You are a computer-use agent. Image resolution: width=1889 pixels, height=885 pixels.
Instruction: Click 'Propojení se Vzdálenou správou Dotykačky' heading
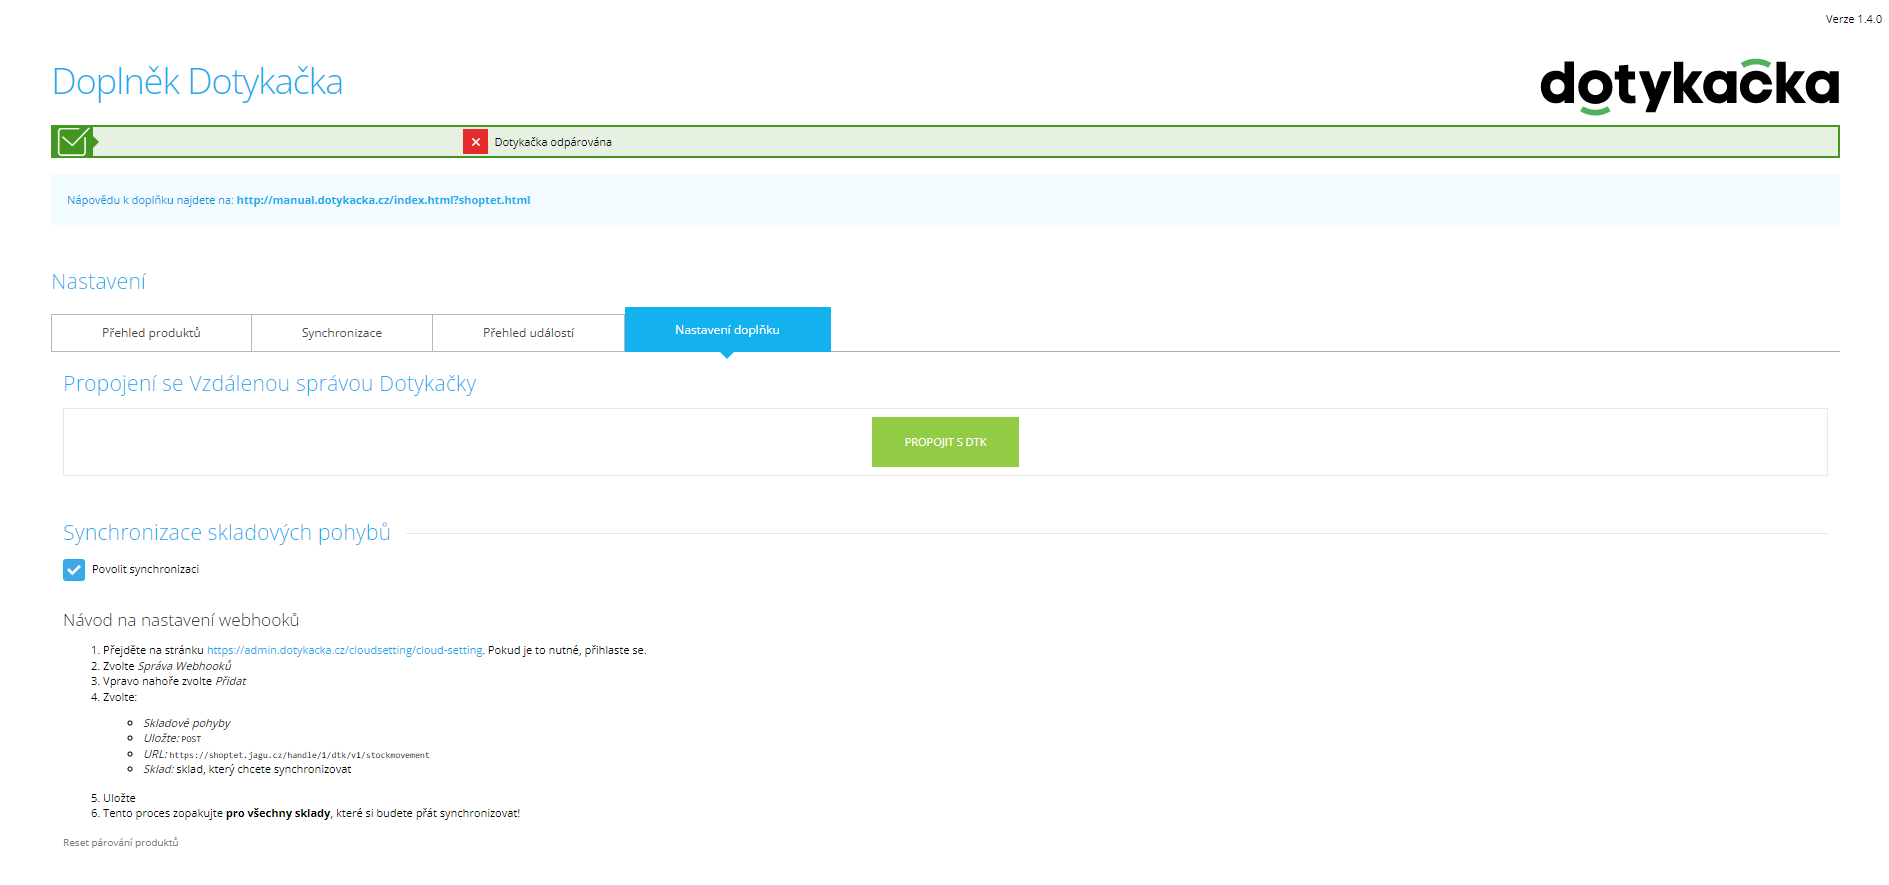269,384
